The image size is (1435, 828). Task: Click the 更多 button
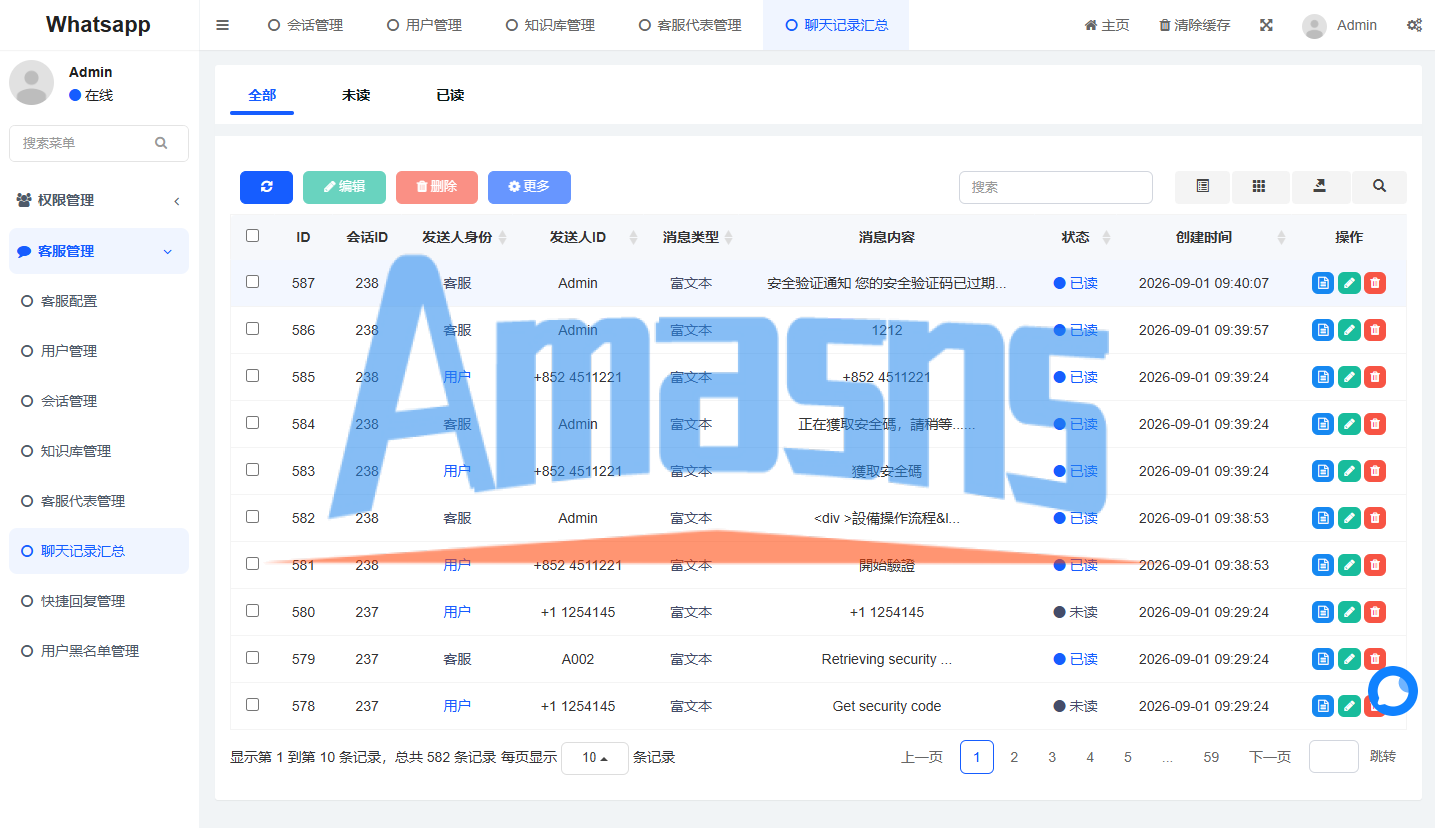coord(529,187)
